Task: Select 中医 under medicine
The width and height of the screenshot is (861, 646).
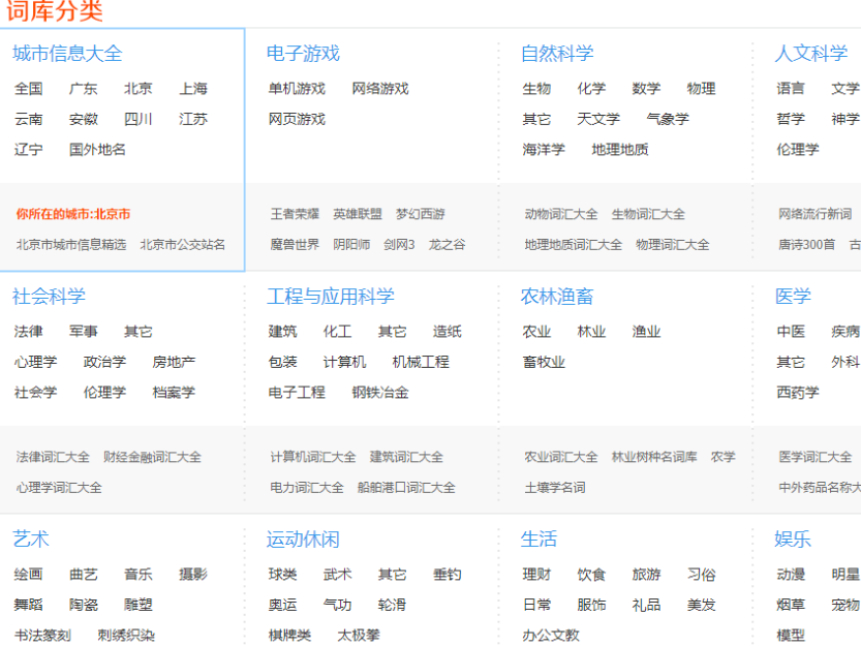Action: click(x=791, y=331)
